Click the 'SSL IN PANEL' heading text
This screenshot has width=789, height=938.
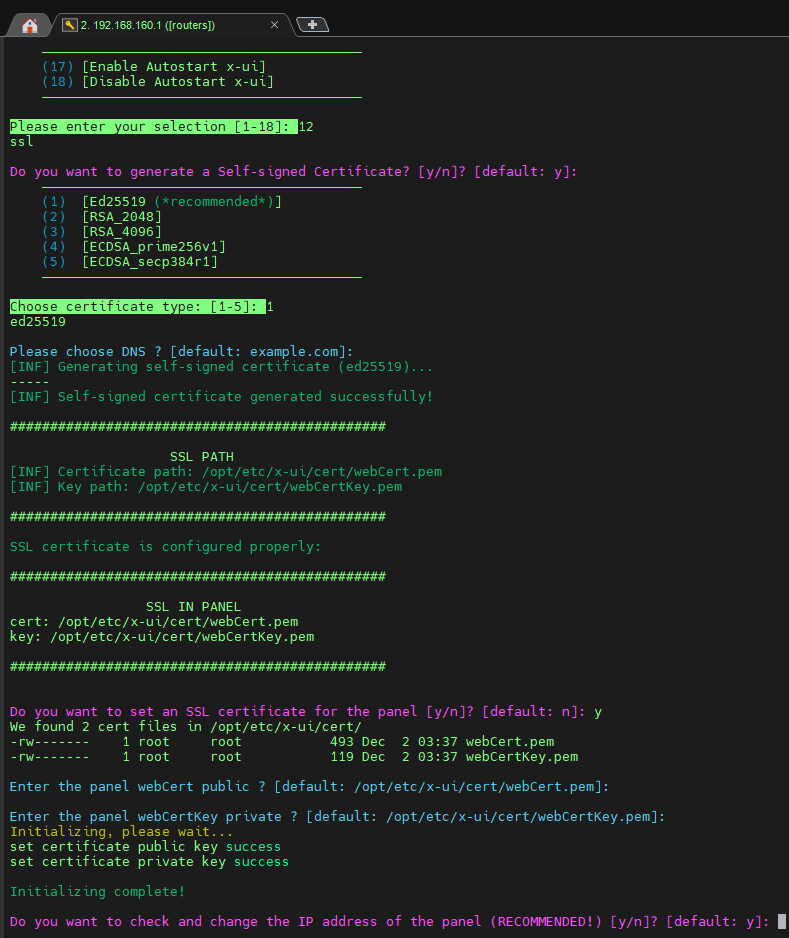[193, 607]
